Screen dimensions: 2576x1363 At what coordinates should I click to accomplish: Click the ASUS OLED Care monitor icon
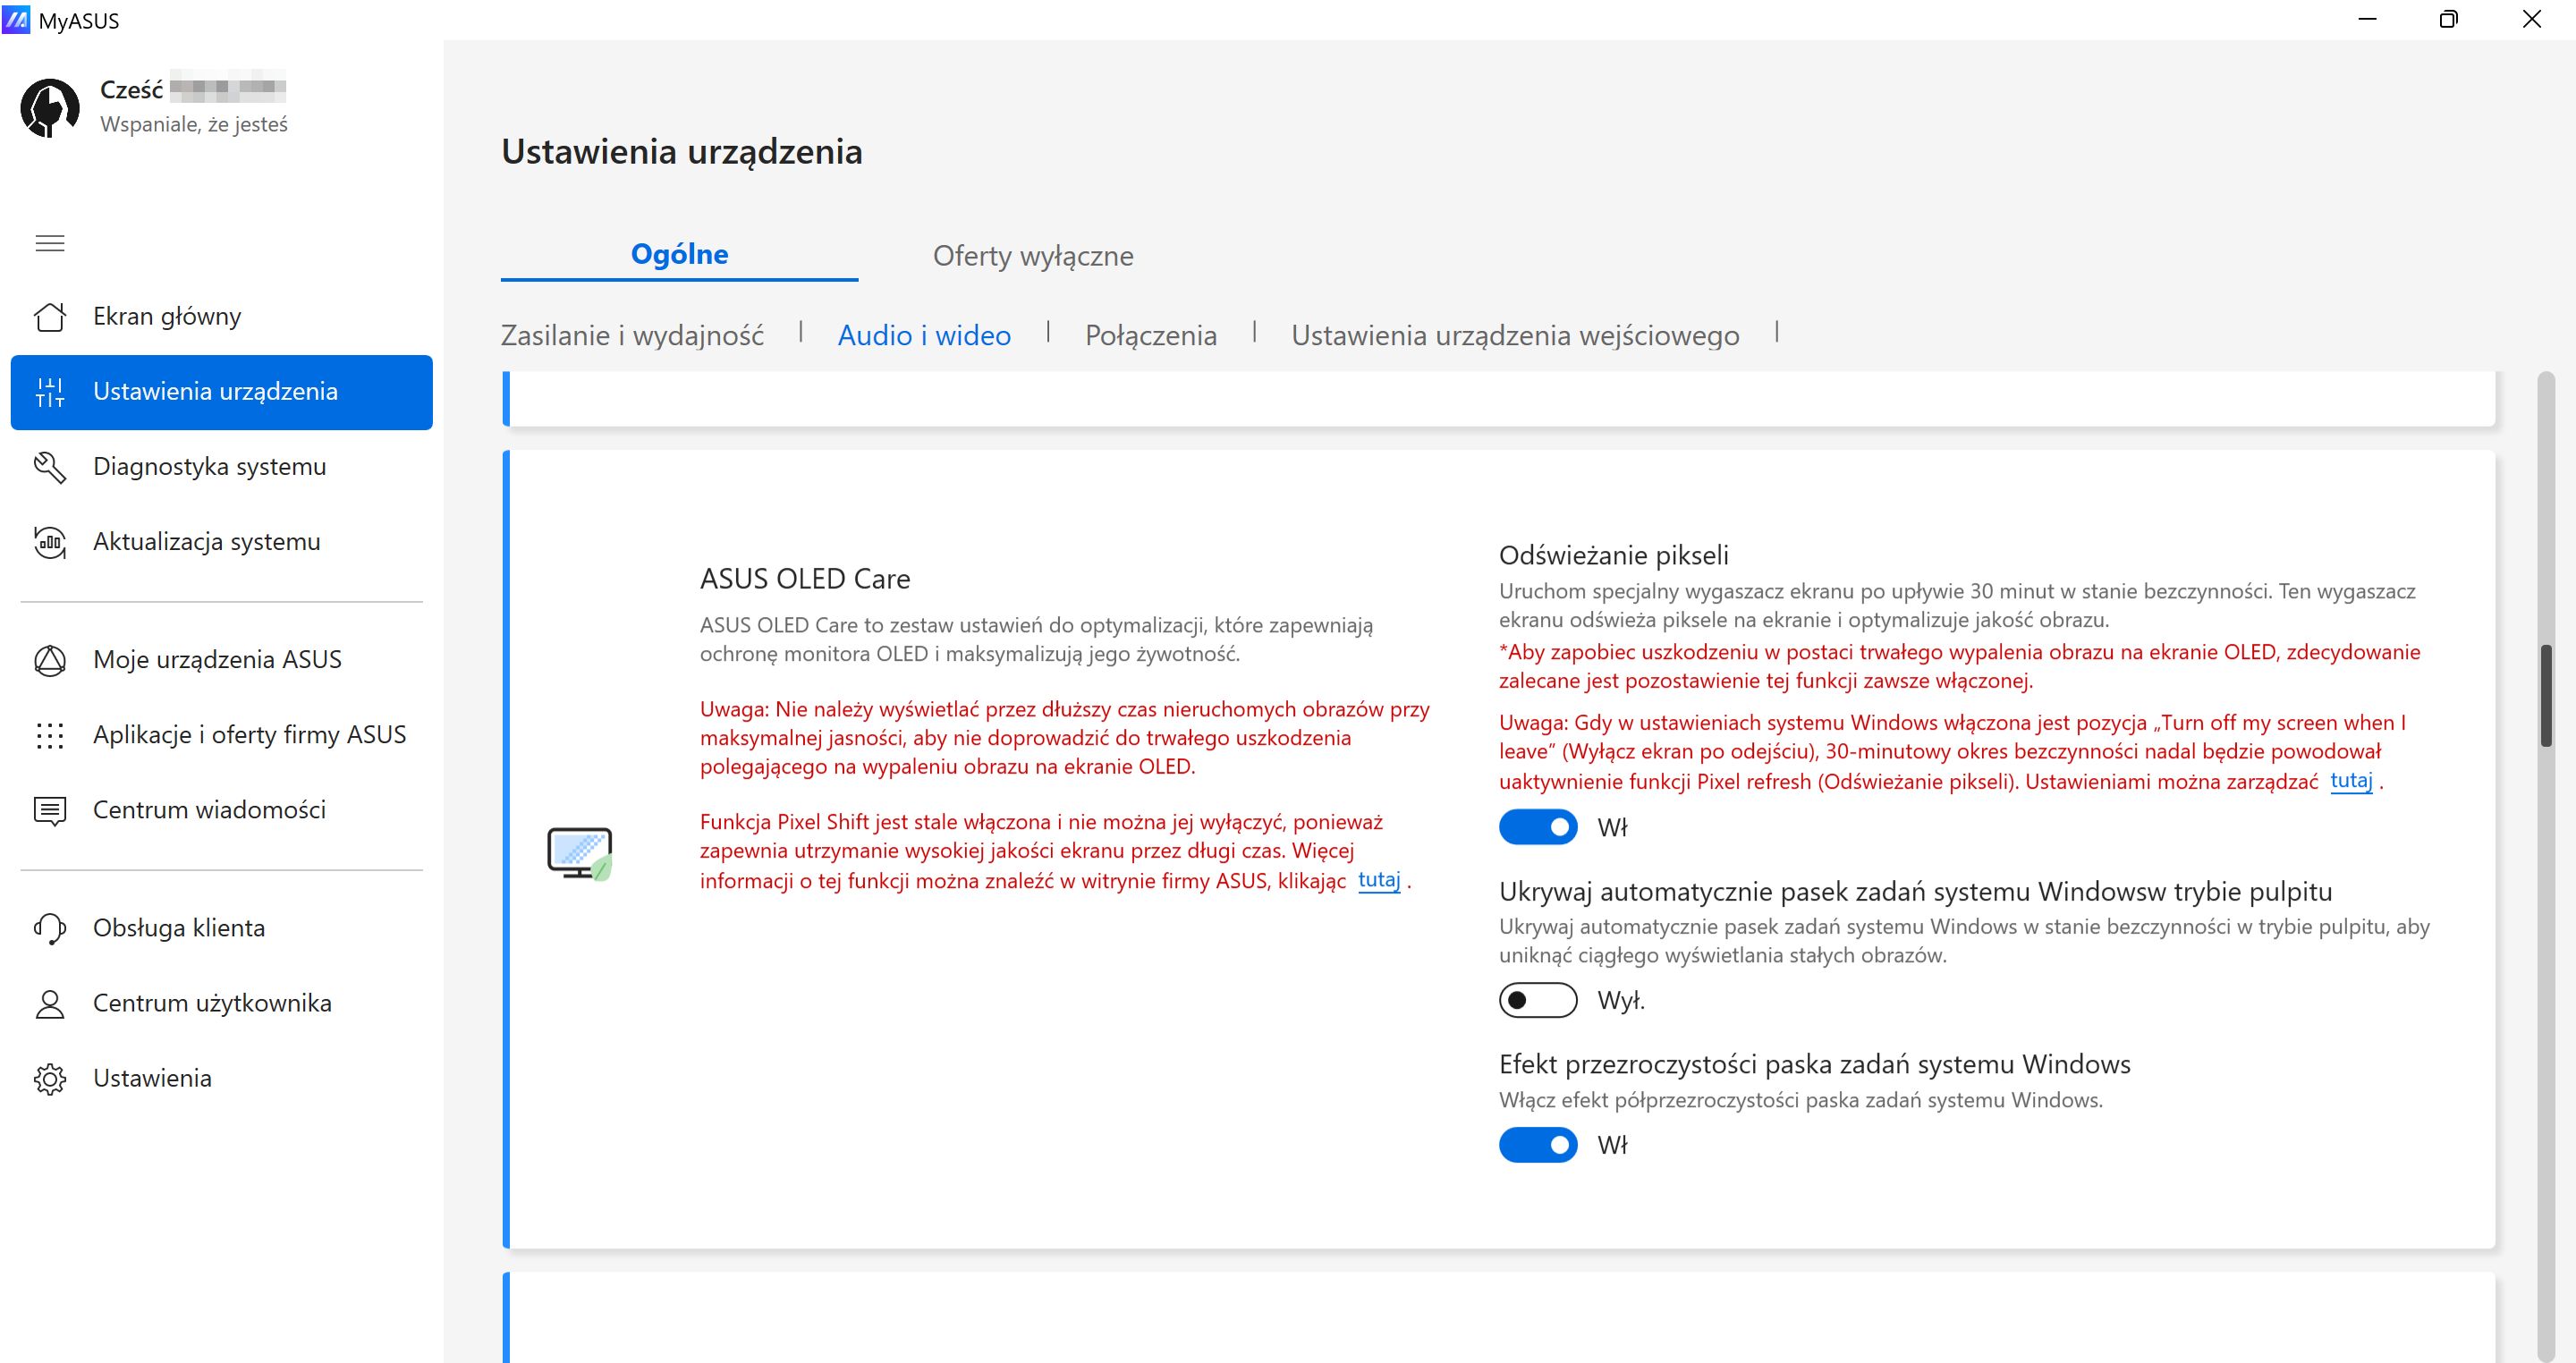click(x=580, y=853)
